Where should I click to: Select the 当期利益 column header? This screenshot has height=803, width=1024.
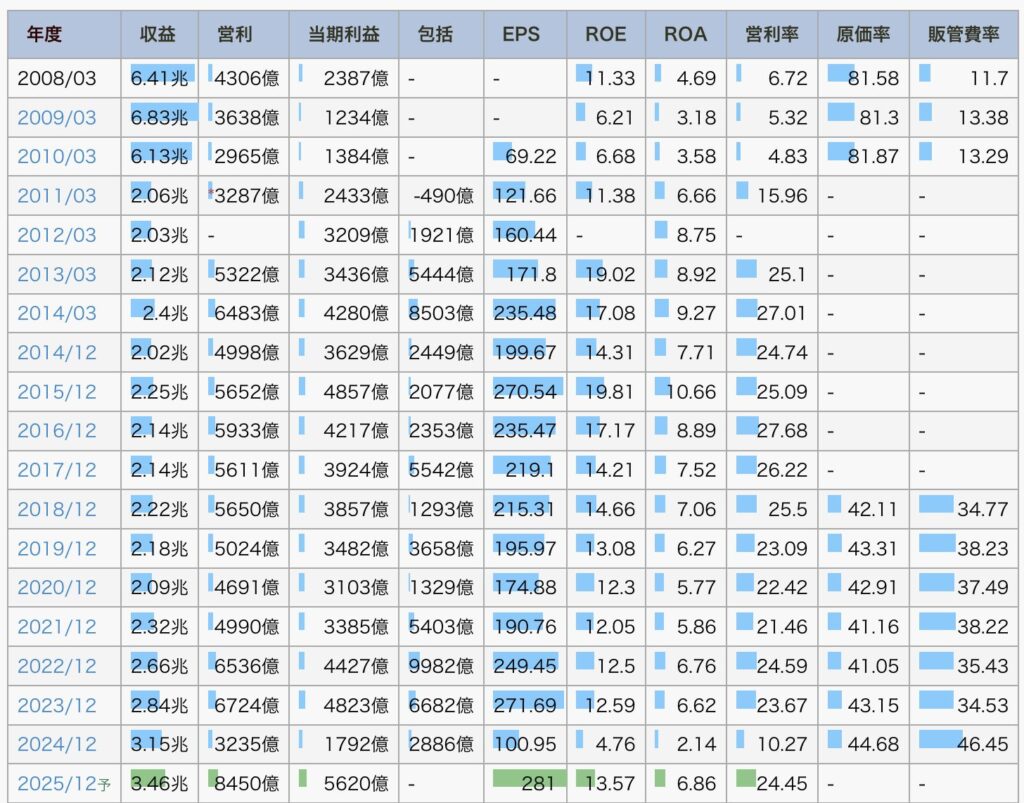pyautogui.click(x=342, y=34)
